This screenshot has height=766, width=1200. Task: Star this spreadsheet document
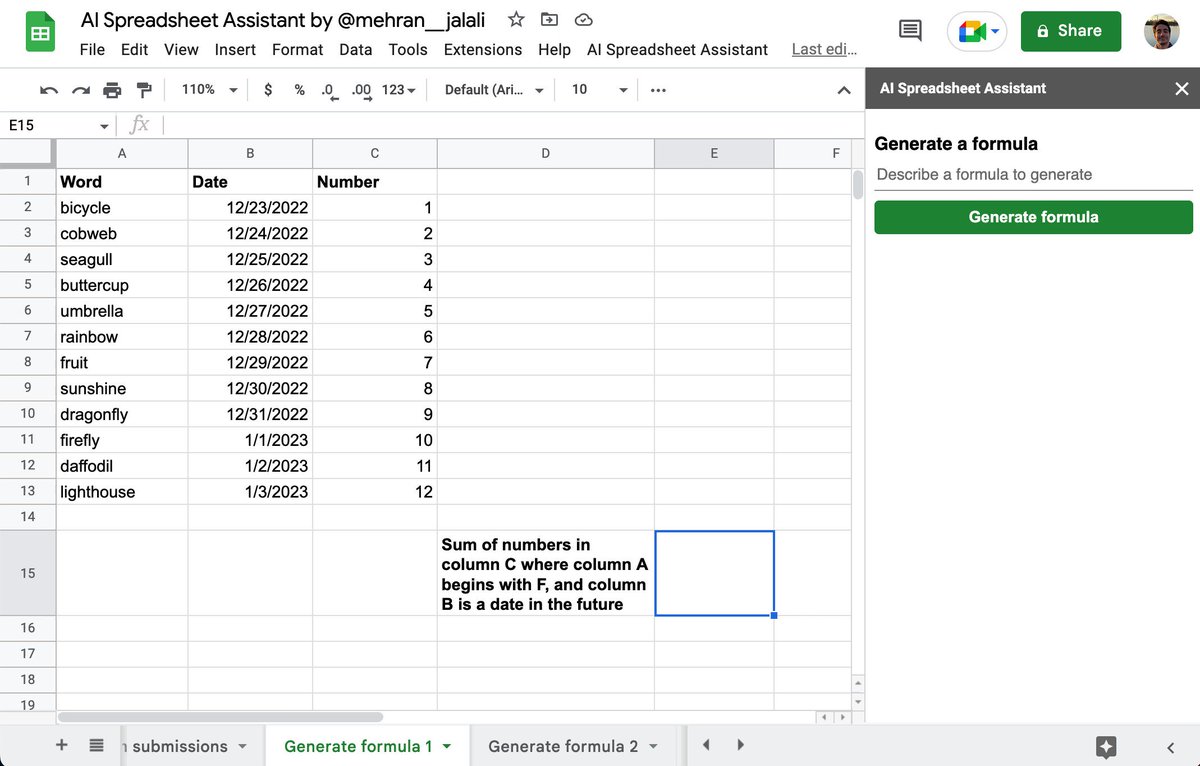coord(516,19)
